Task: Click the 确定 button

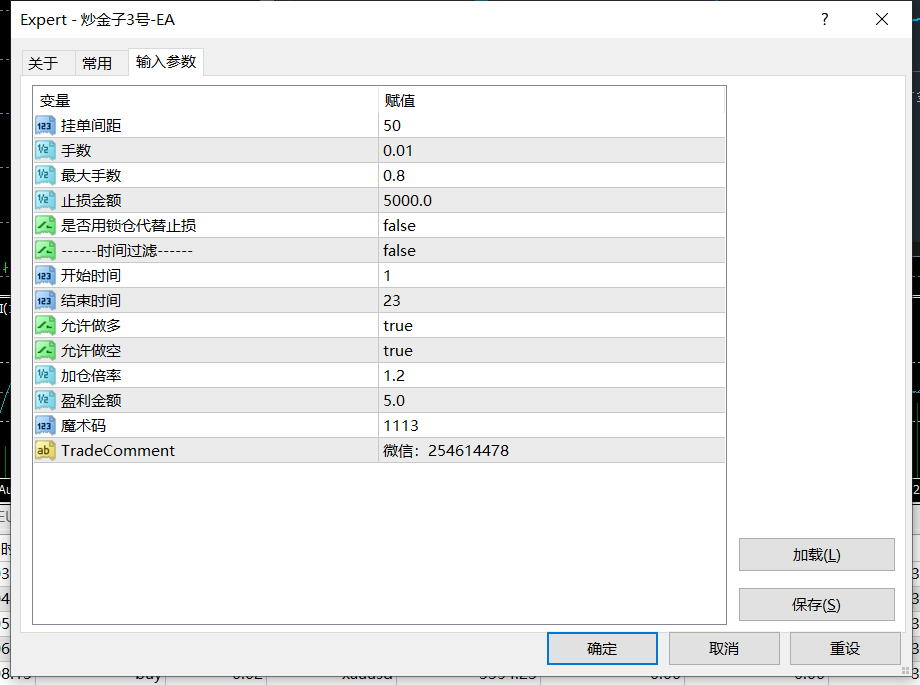Action: [602, 648]
